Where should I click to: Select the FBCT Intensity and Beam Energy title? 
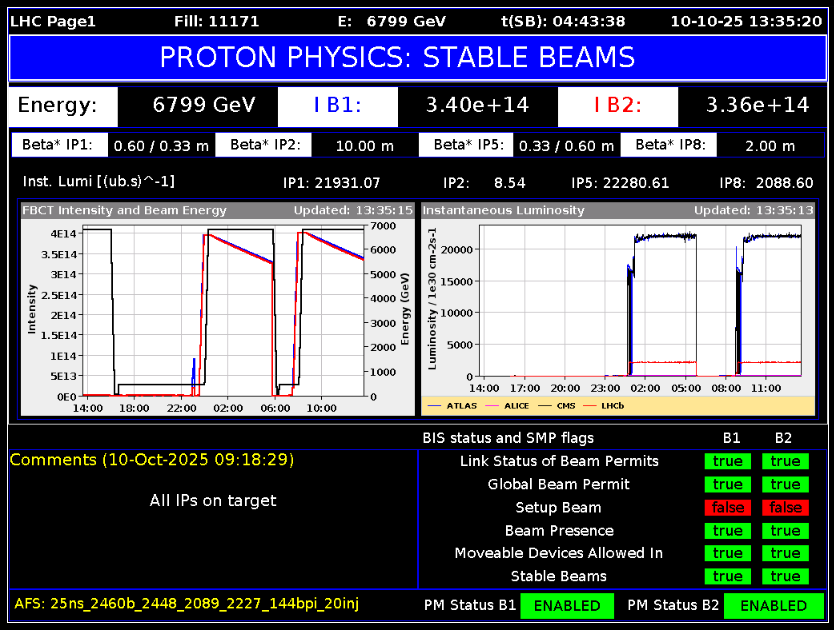click(126, 210)
